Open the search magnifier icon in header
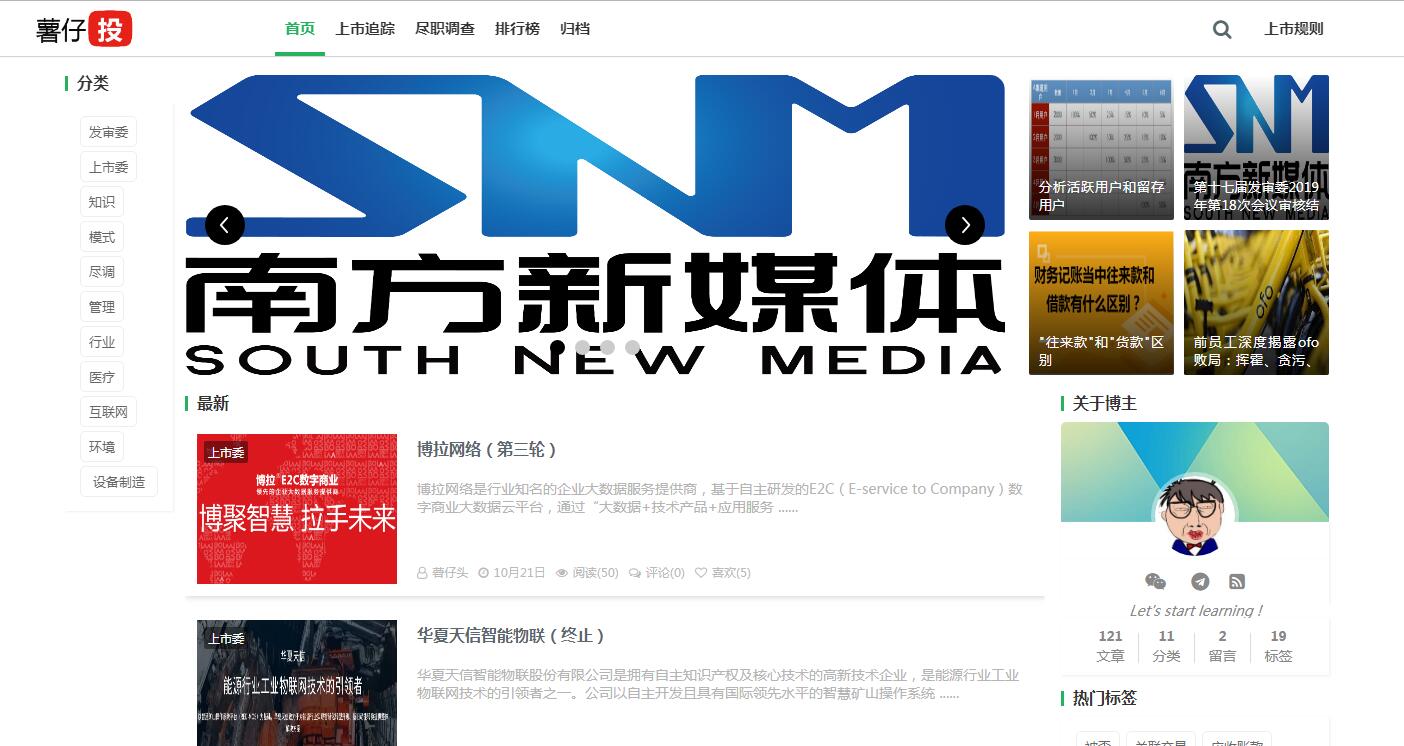This screenshot has height=746, width=1404. click(1222, 29)
